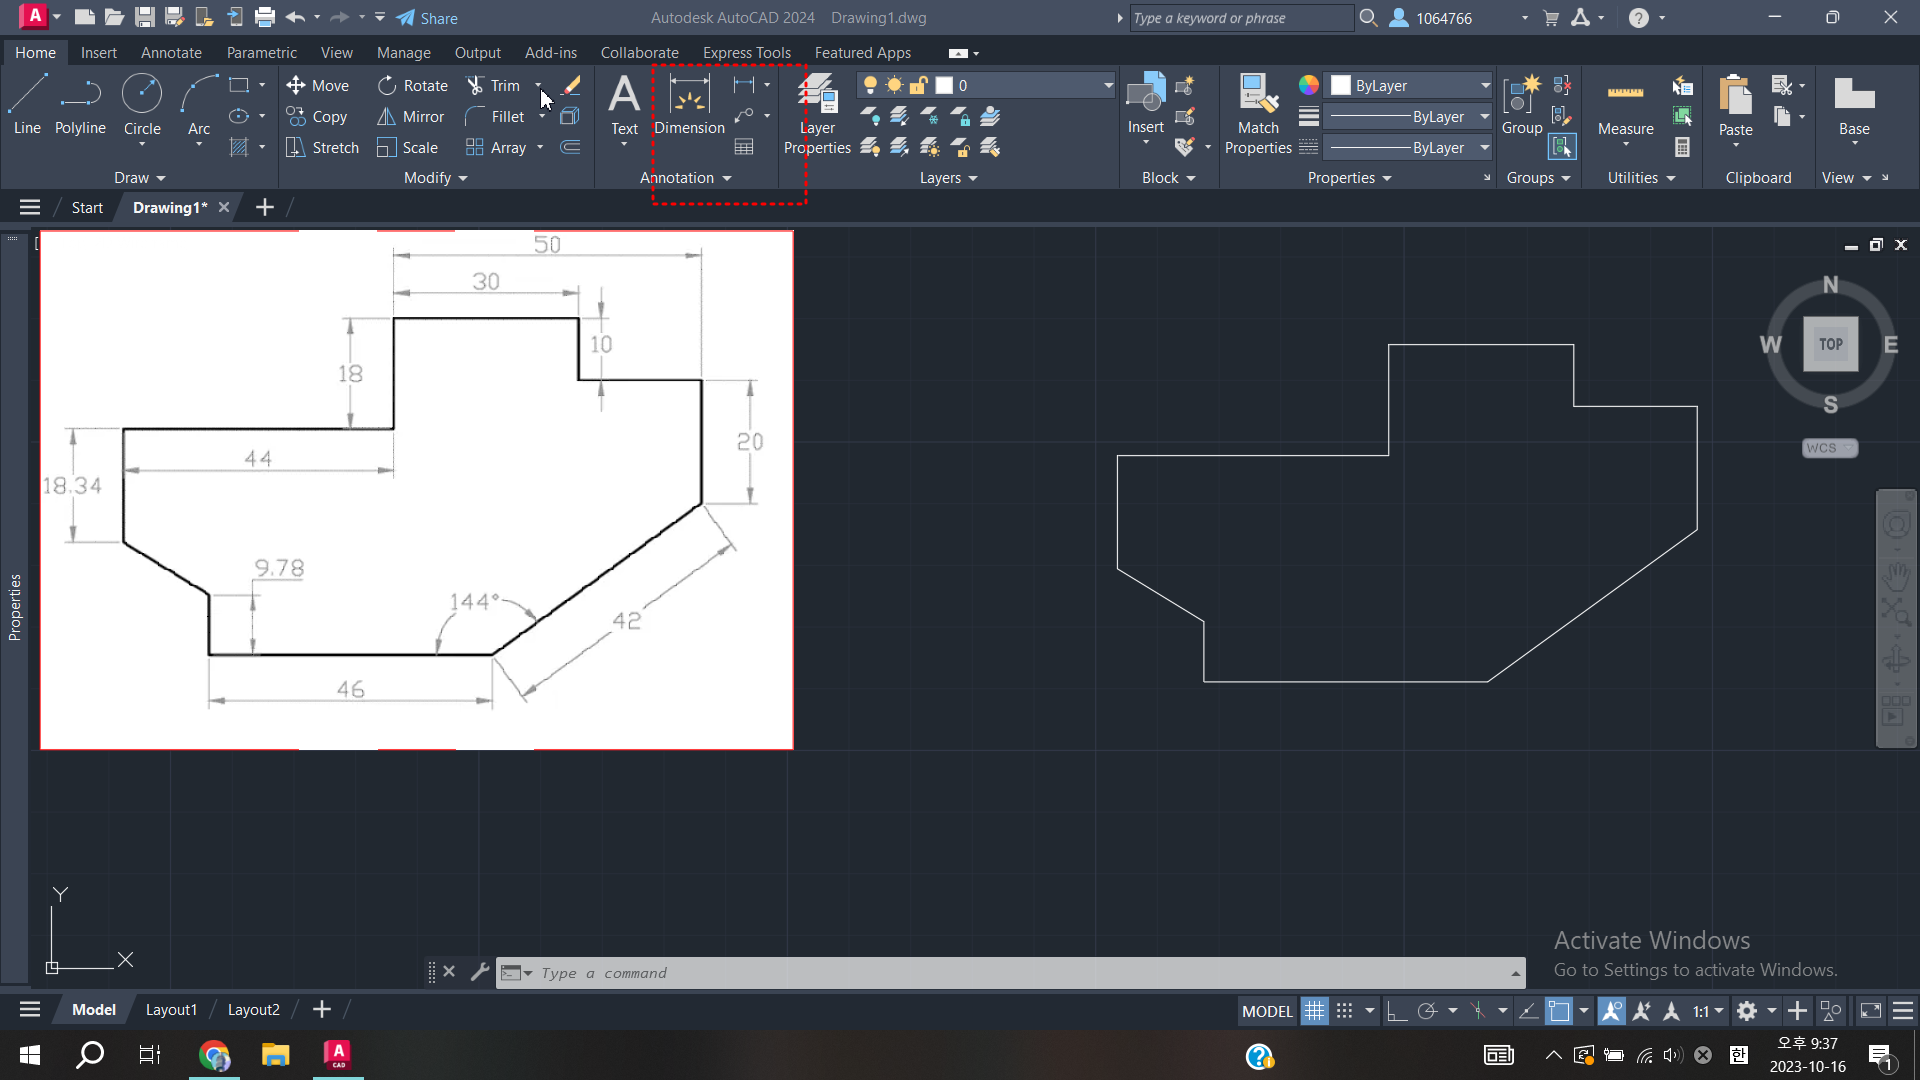This screenshot has height=1080, width=1920.
Task: Open the Layout1 tab
Action: 171,1010
